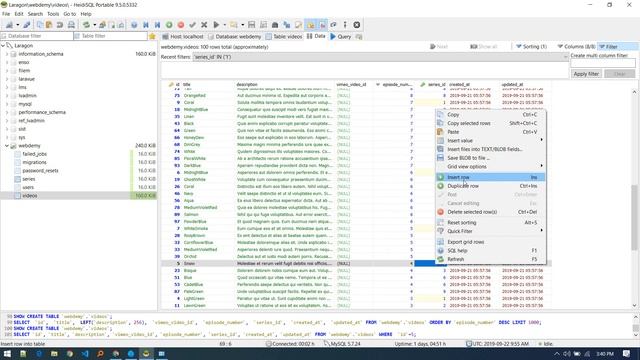Toggle the Sorting (1) button
This screenshot has height=360, width=640.
click(531, 47)
